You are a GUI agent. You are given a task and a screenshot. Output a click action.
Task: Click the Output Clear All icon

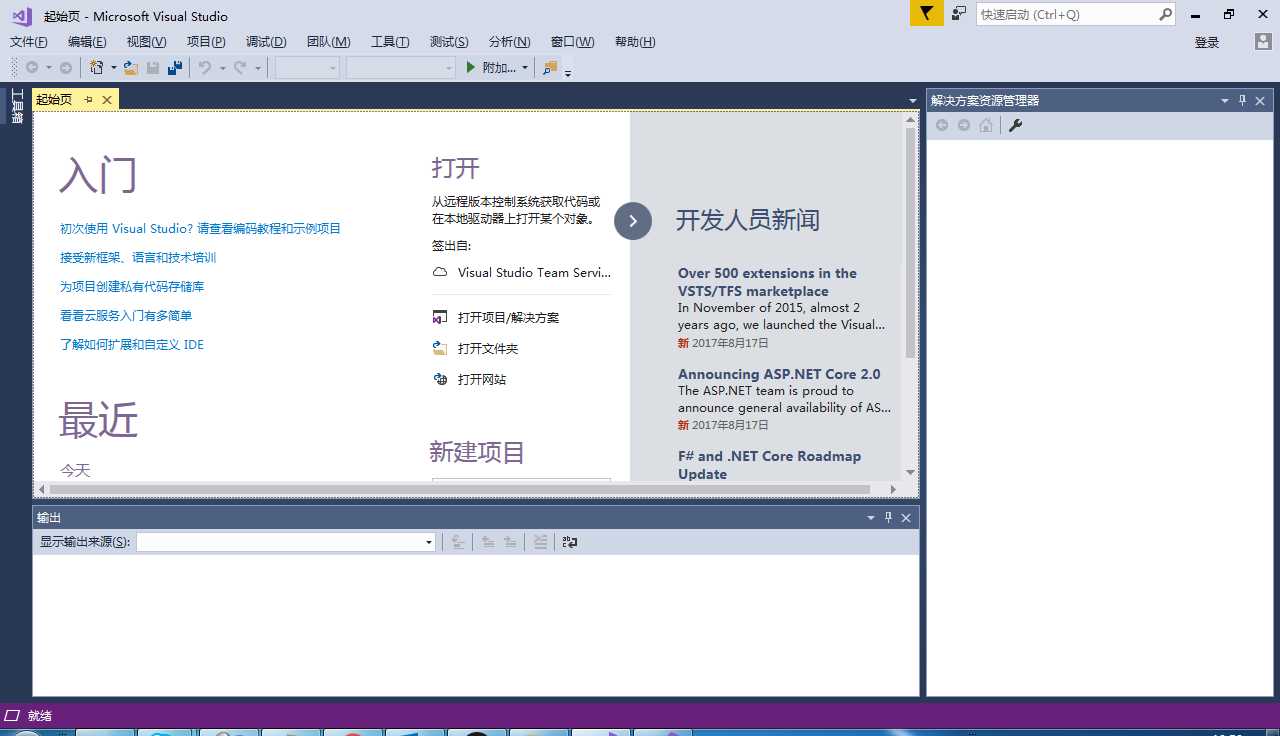click(x=540, y=542)
